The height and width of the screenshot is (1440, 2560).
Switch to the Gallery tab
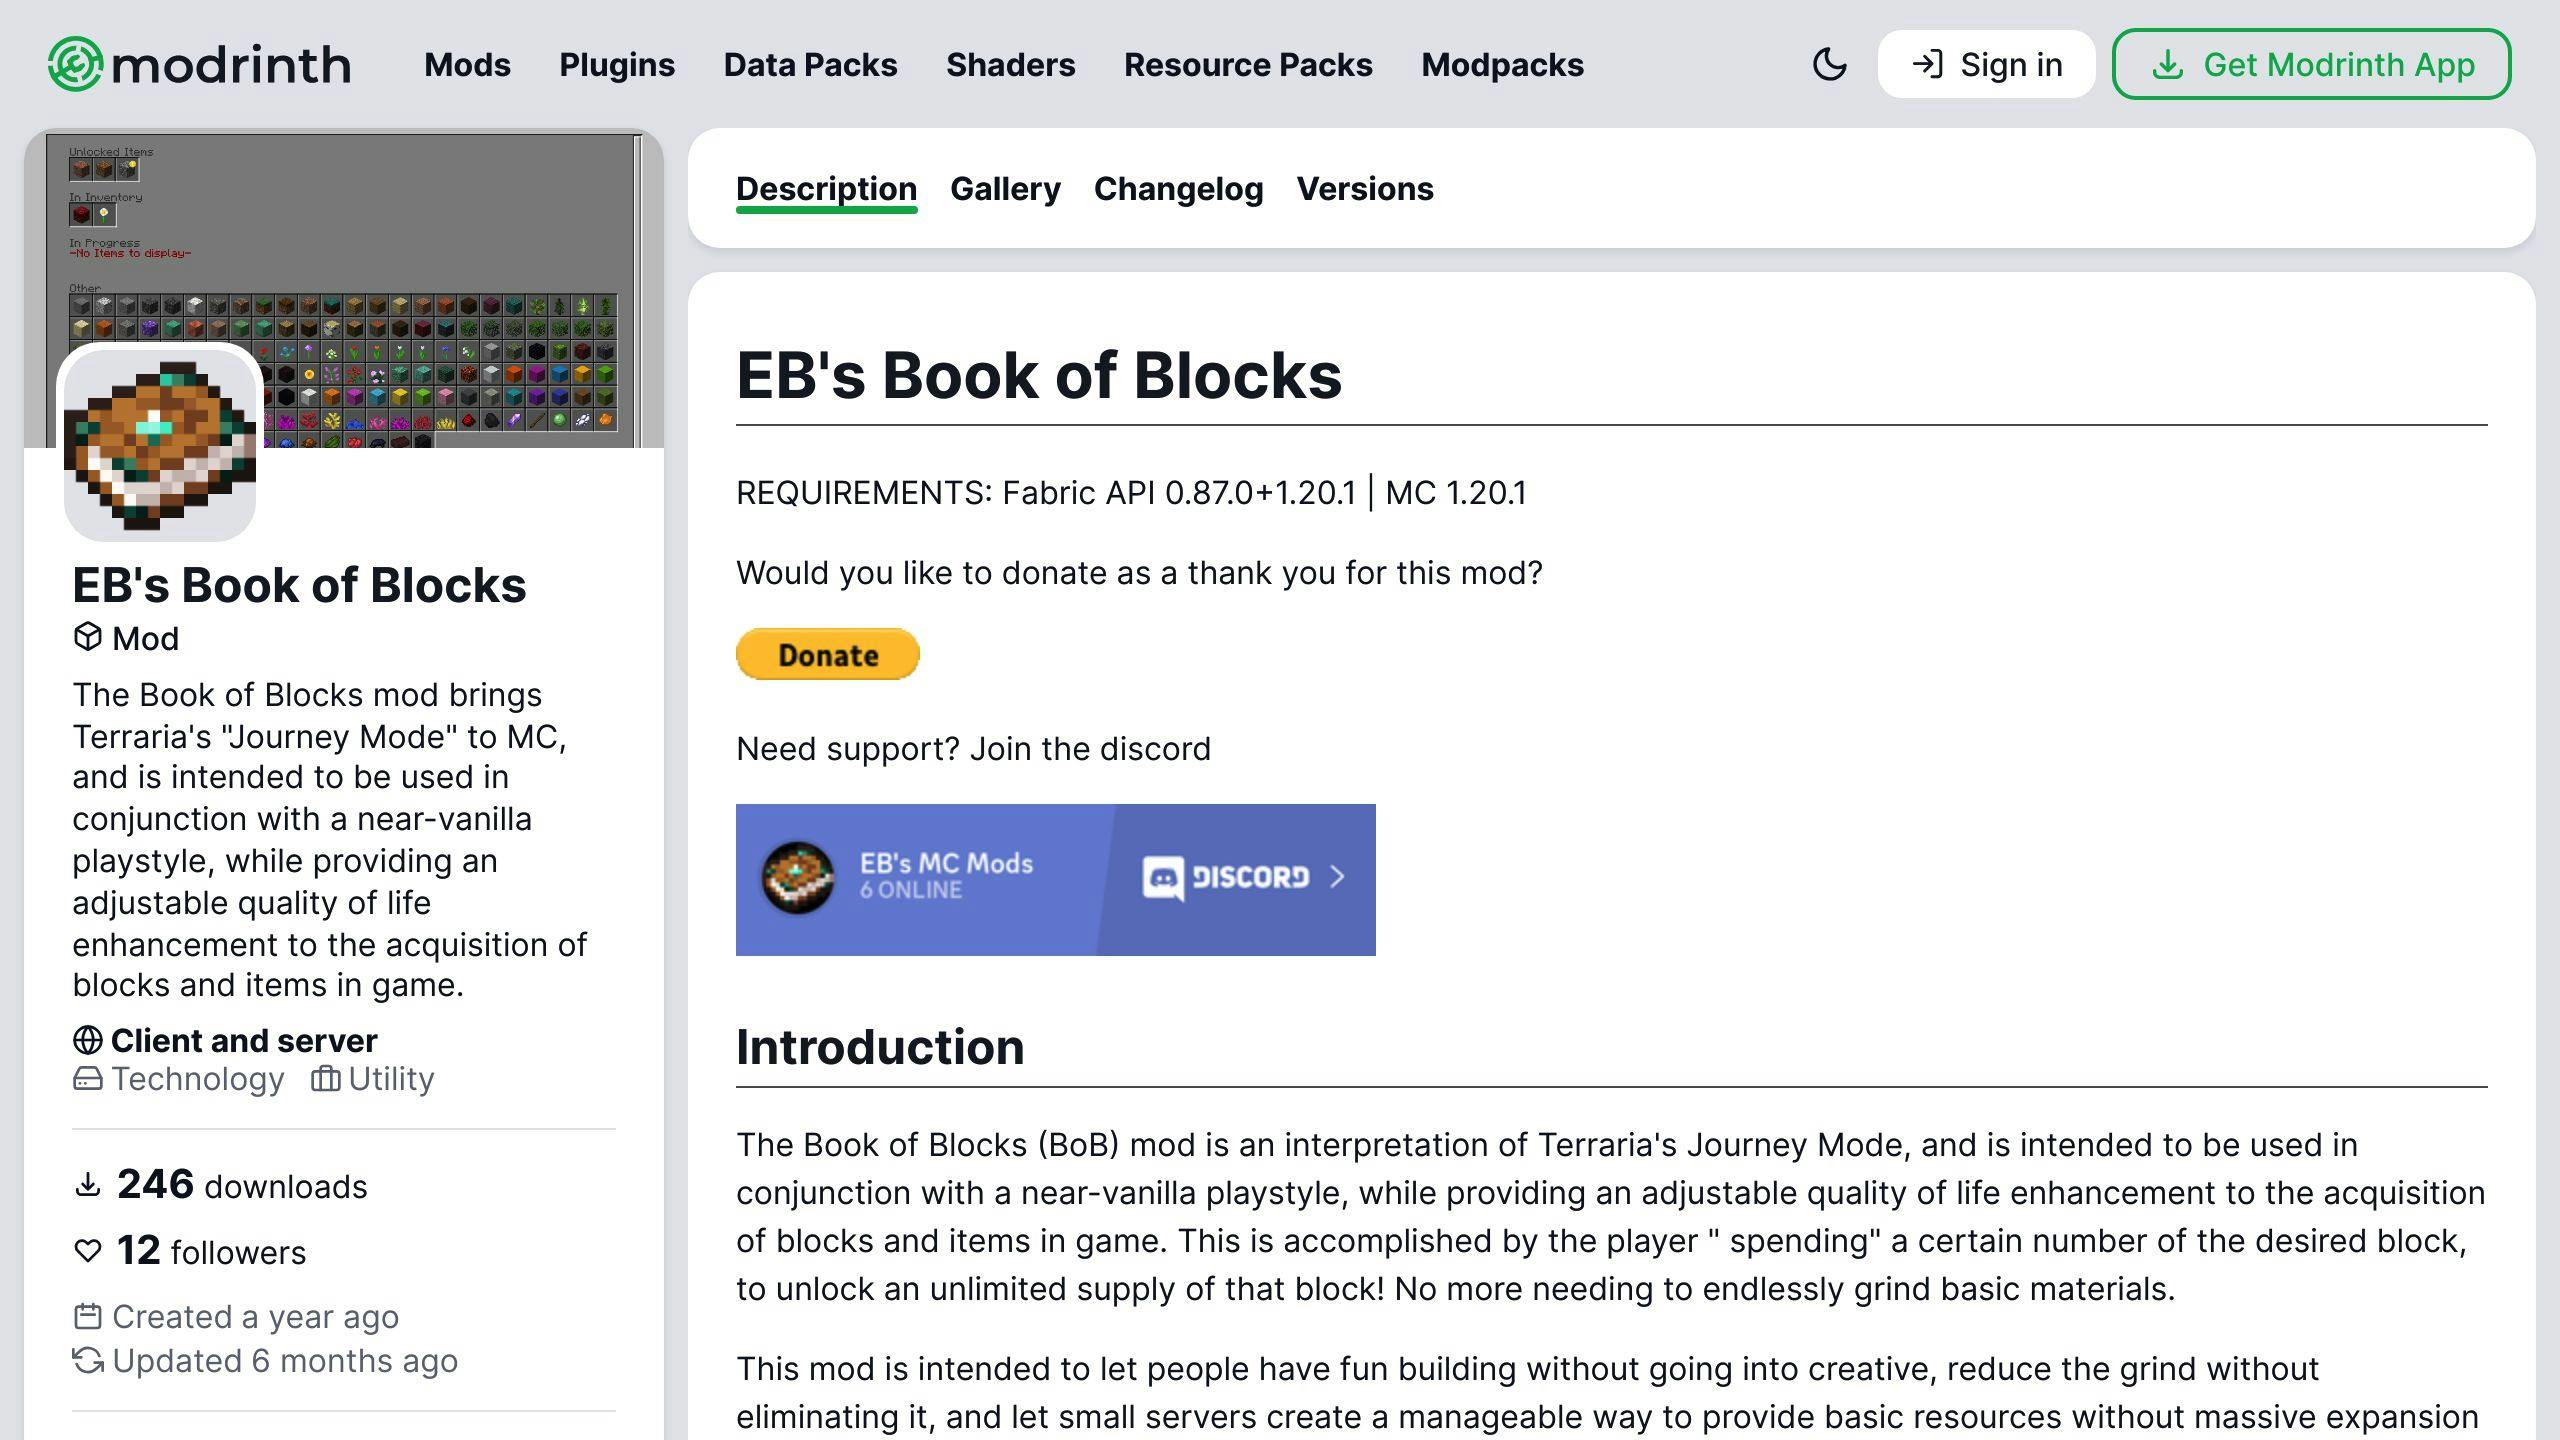(1005, 189)
